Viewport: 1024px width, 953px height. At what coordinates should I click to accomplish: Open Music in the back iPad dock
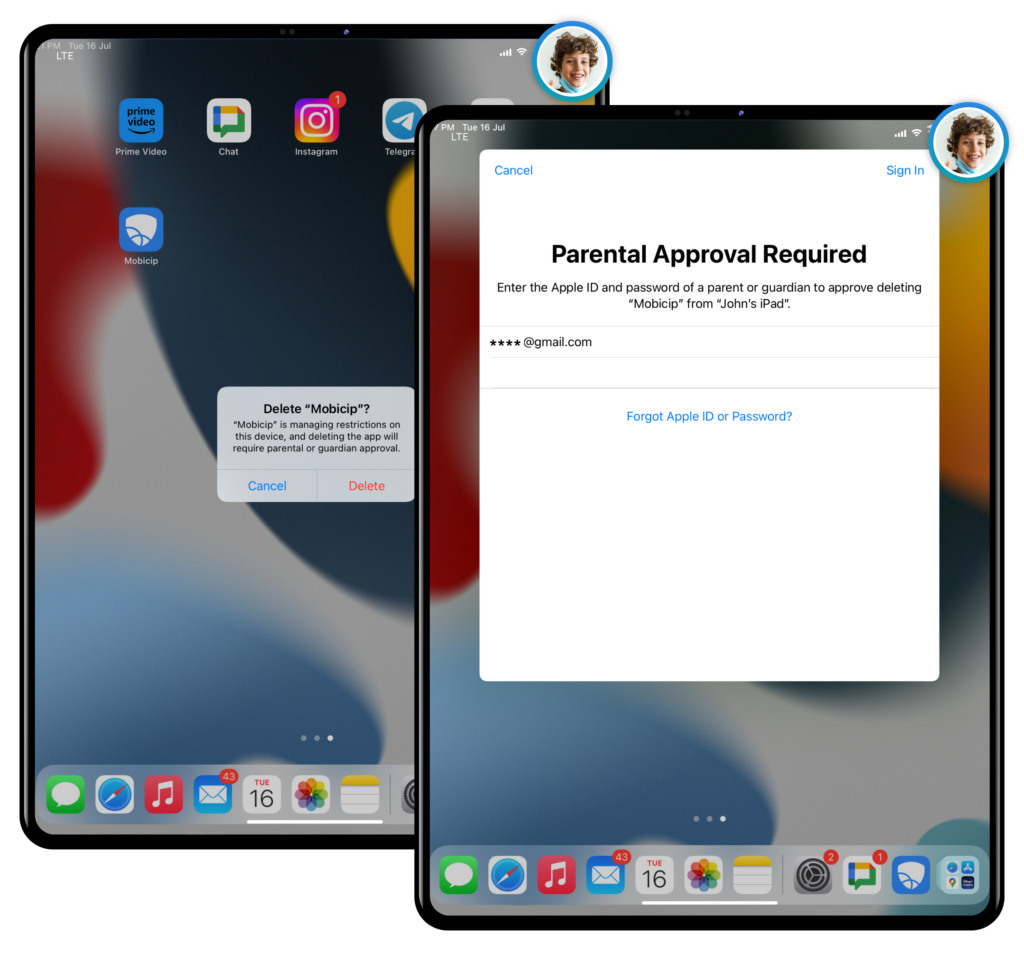[x=164, y=795]
